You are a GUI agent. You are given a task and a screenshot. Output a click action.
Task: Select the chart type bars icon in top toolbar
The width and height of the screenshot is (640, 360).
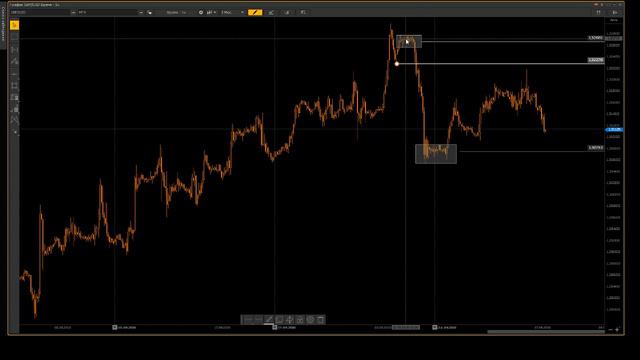point(209,12)
